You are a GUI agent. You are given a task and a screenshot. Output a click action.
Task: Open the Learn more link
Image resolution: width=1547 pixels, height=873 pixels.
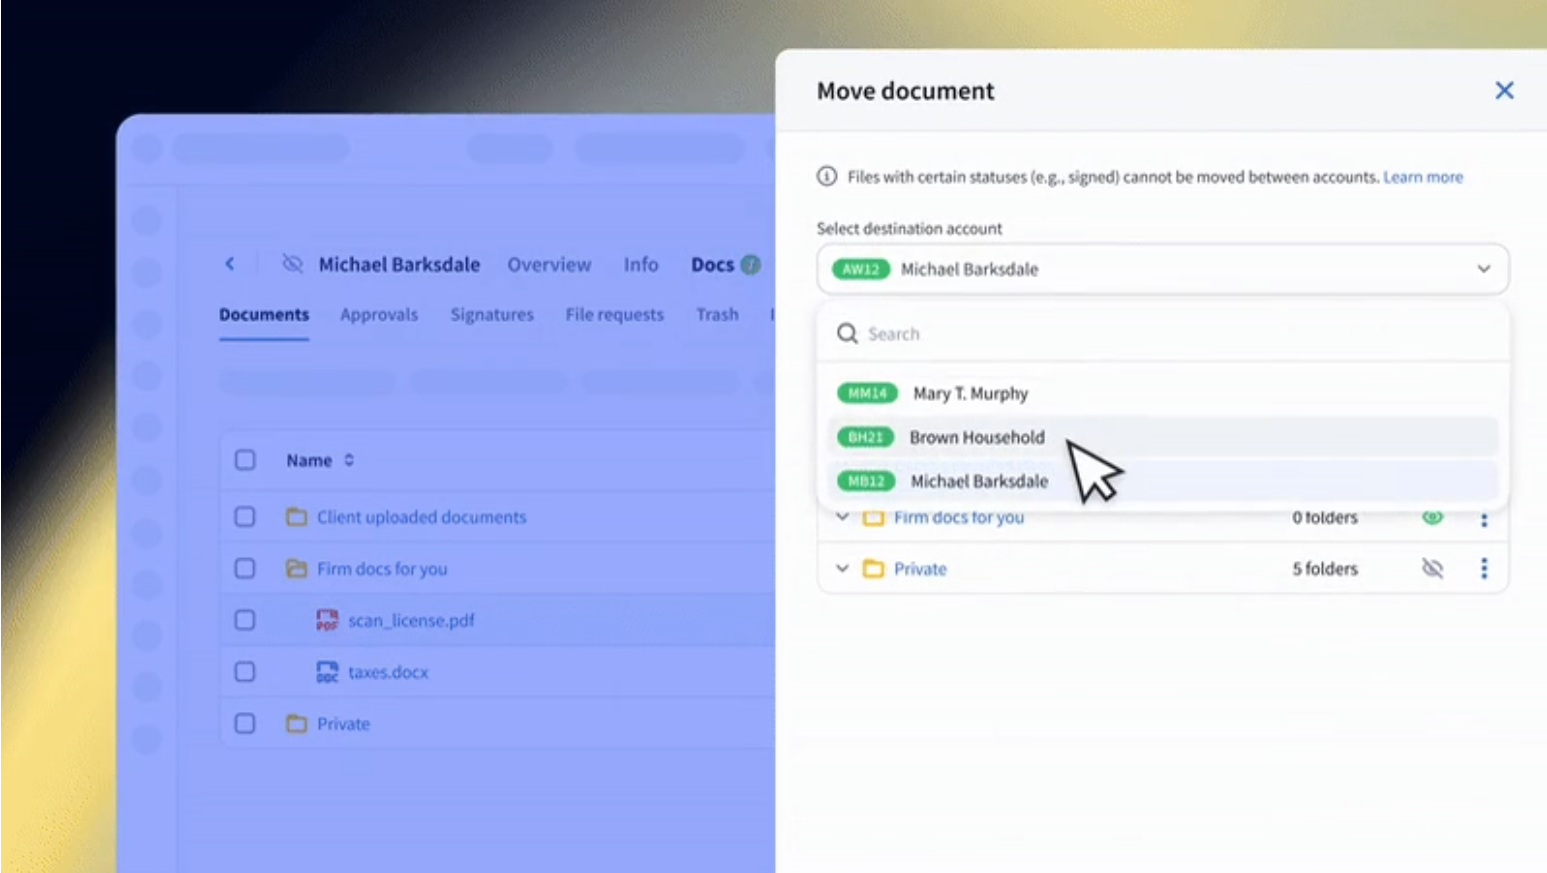[x=1423, y=177]
